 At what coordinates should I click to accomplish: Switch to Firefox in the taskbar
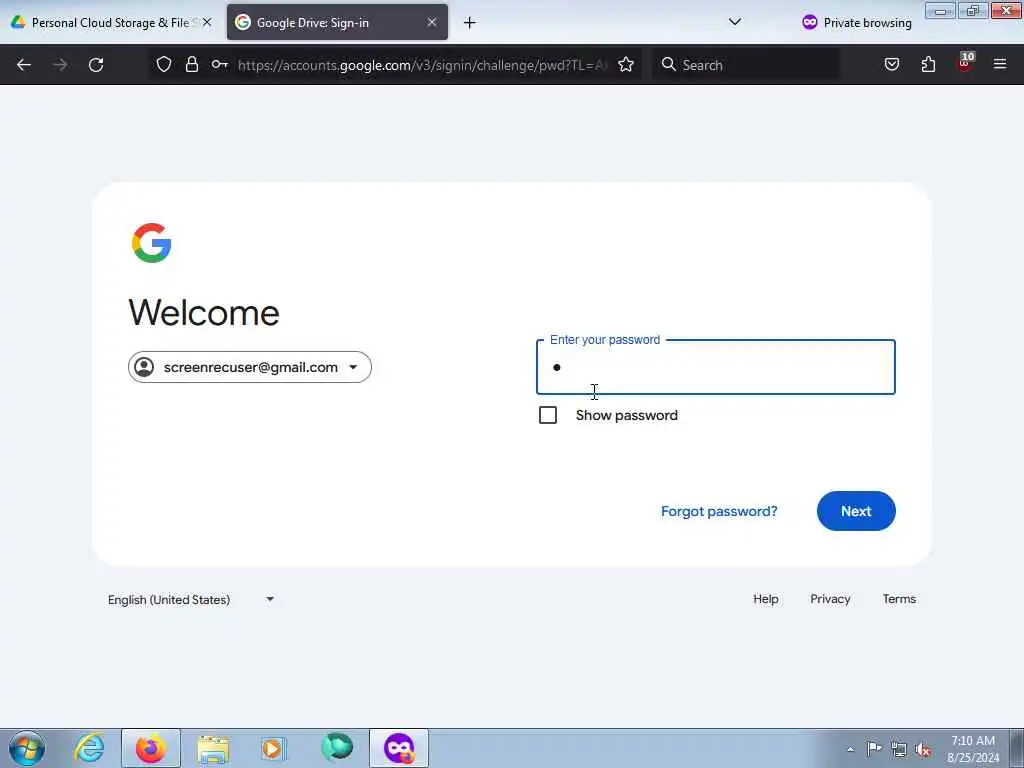150,748
